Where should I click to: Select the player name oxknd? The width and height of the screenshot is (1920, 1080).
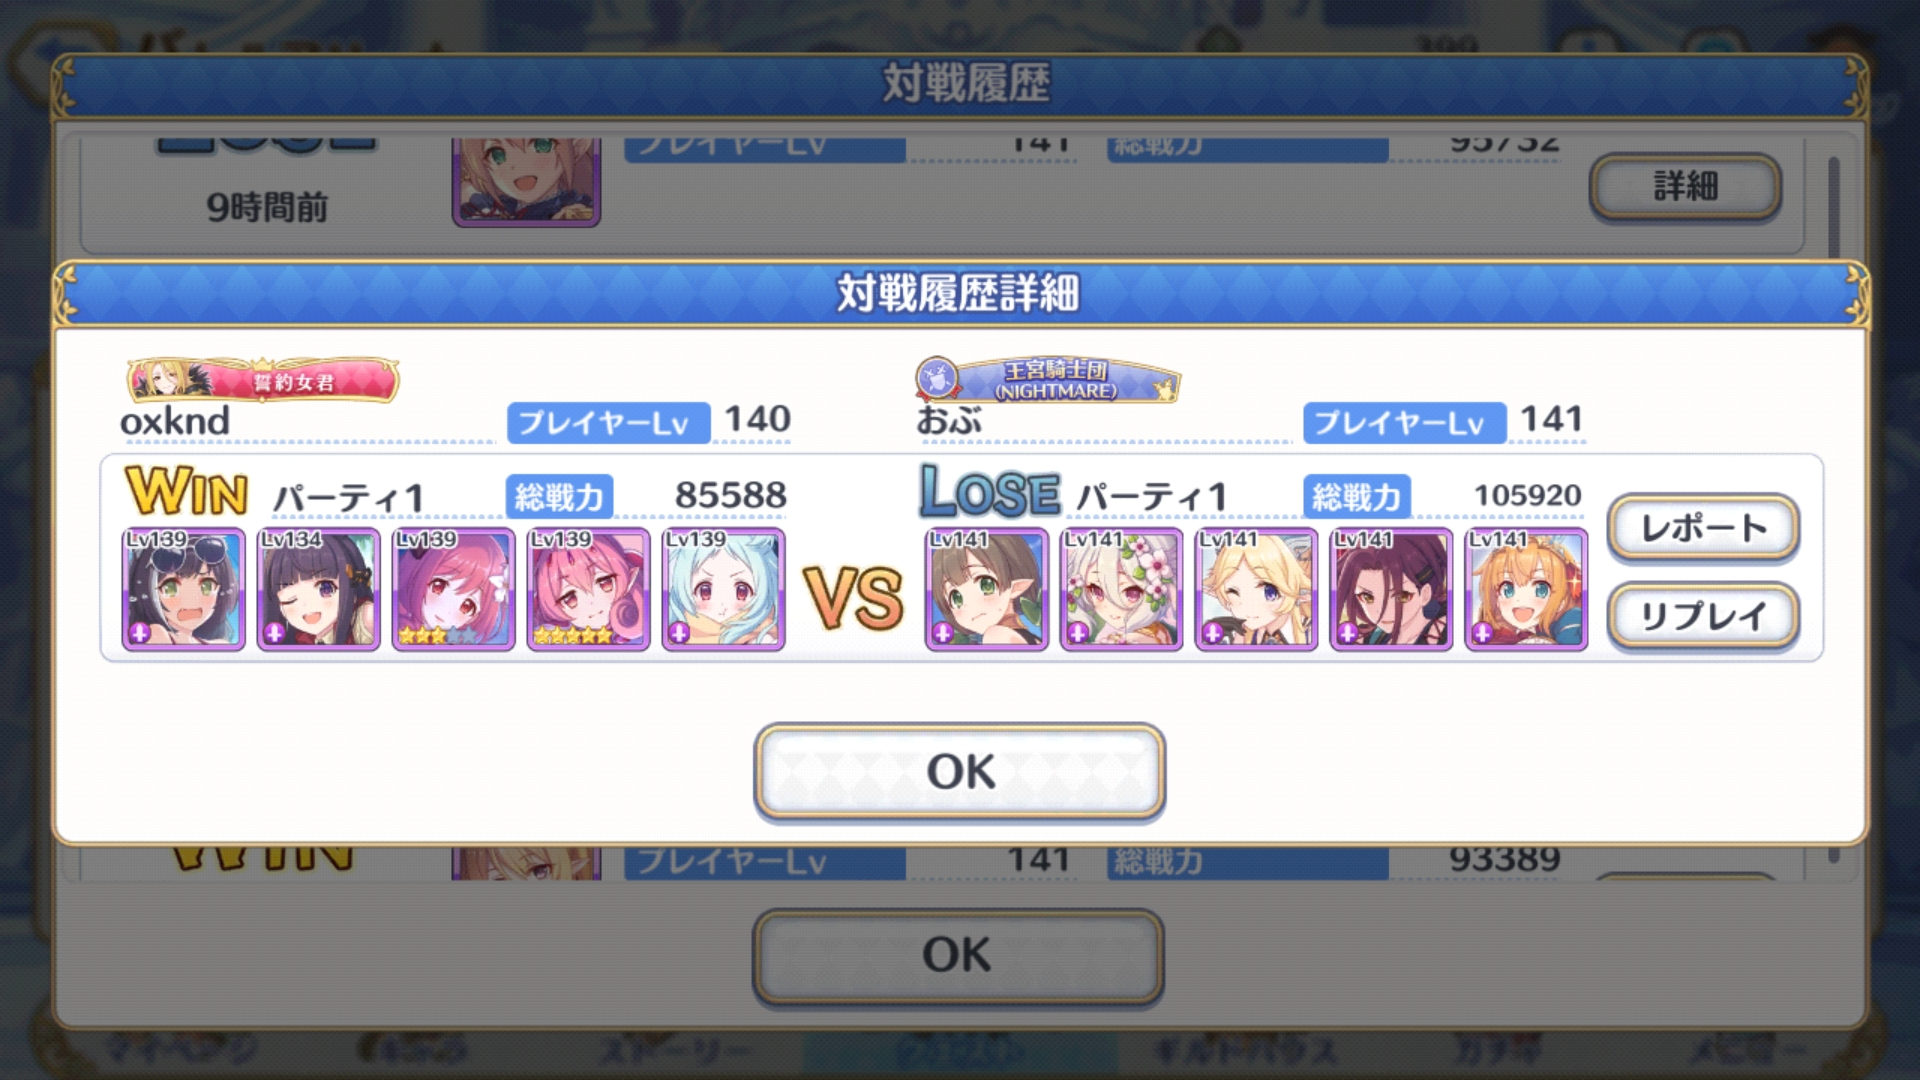tap(175, 421)
